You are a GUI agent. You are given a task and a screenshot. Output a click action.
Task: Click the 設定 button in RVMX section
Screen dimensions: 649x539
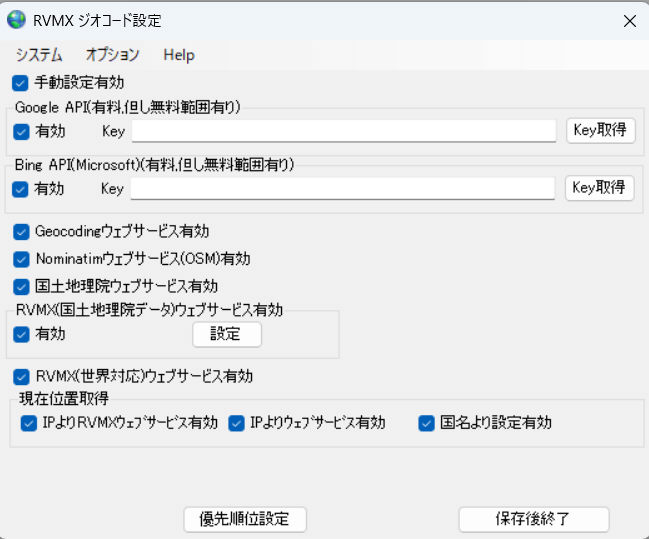[x=226, y=334]
